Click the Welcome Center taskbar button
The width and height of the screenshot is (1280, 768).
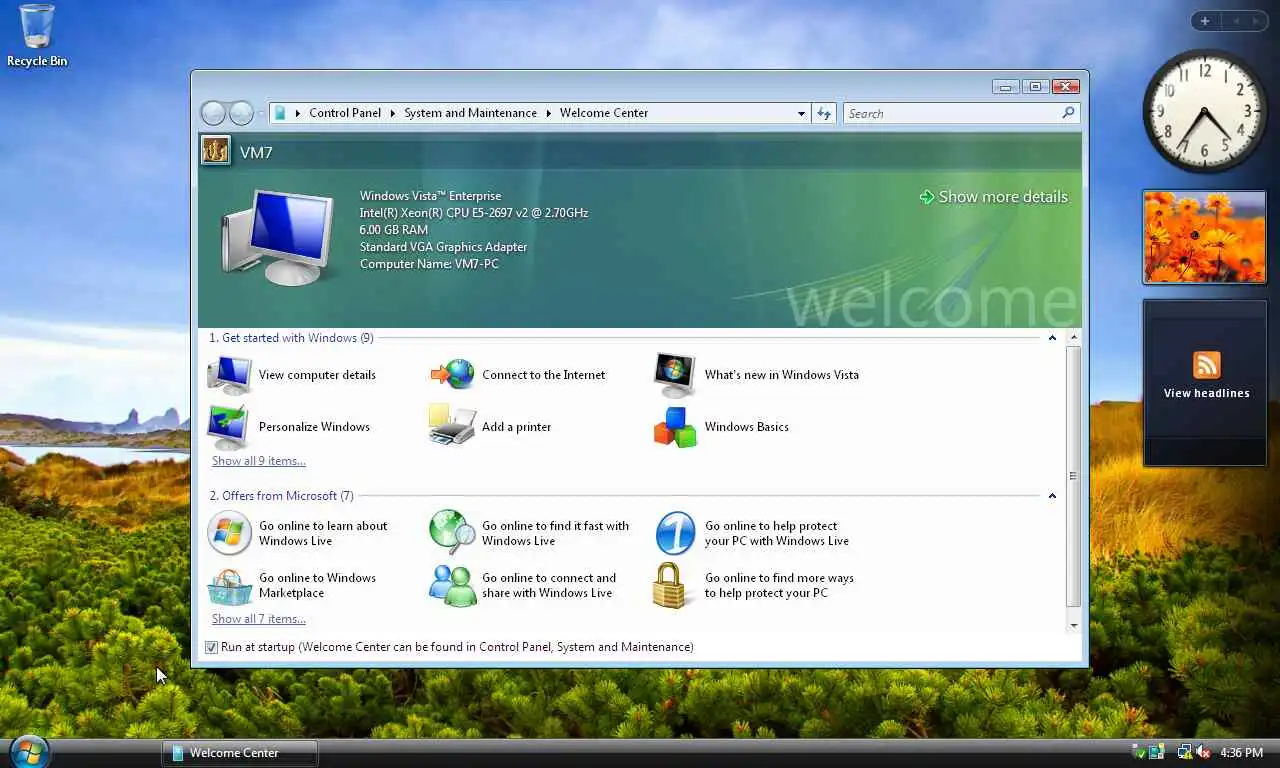click(x=240, y=753)
